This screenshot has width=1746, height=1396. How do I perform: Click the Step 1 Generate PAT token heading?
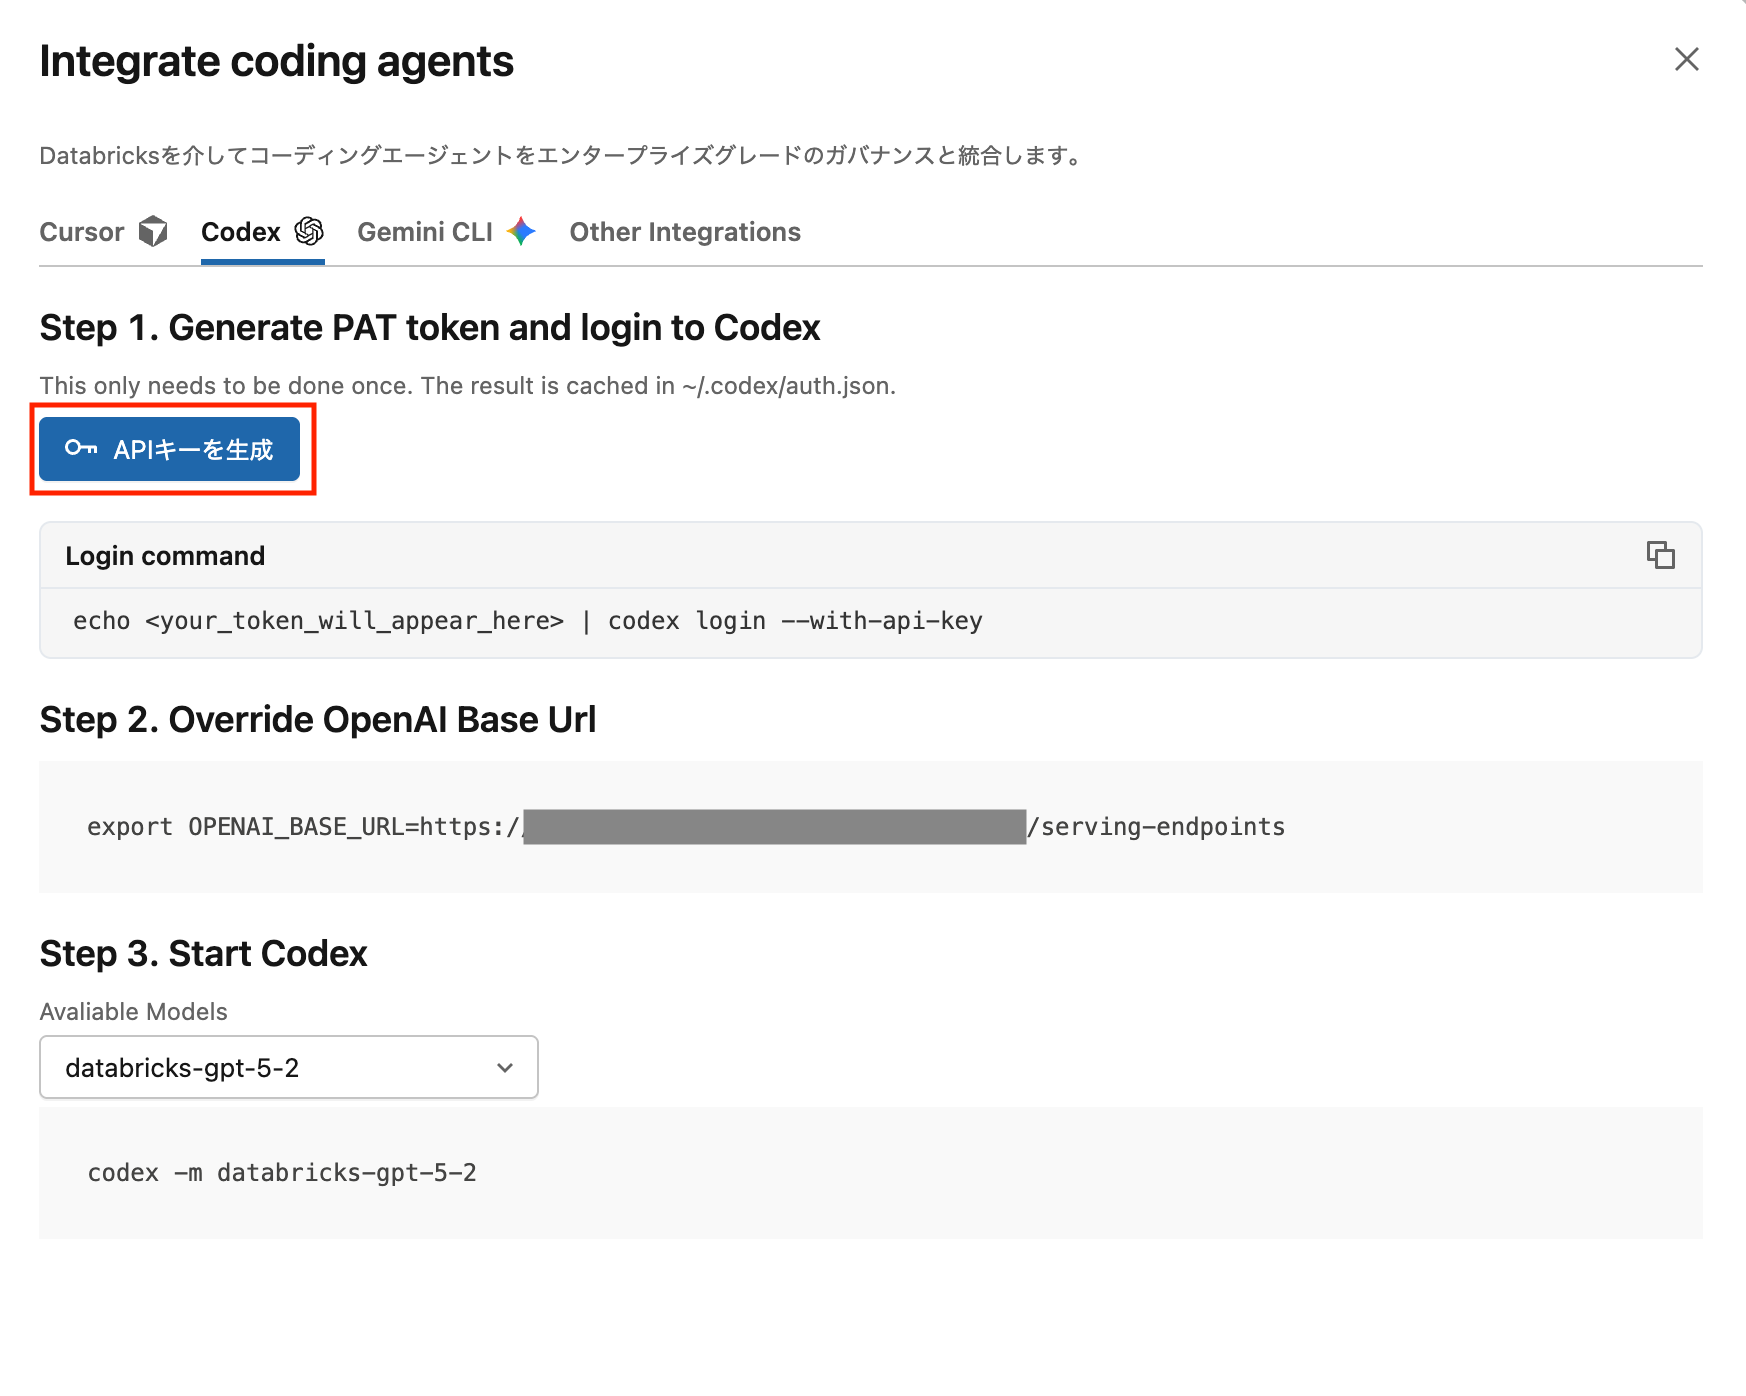point(429,328)
